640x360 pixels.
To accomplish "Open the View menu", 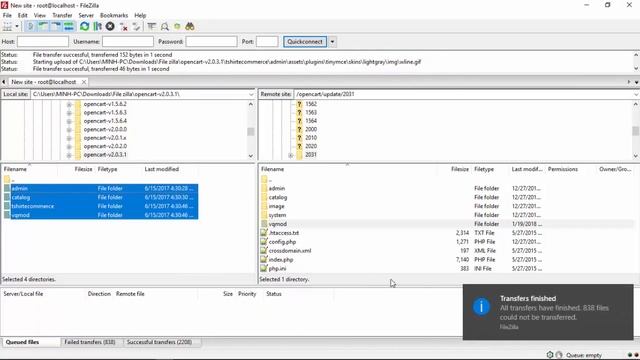I will (40, 15).
